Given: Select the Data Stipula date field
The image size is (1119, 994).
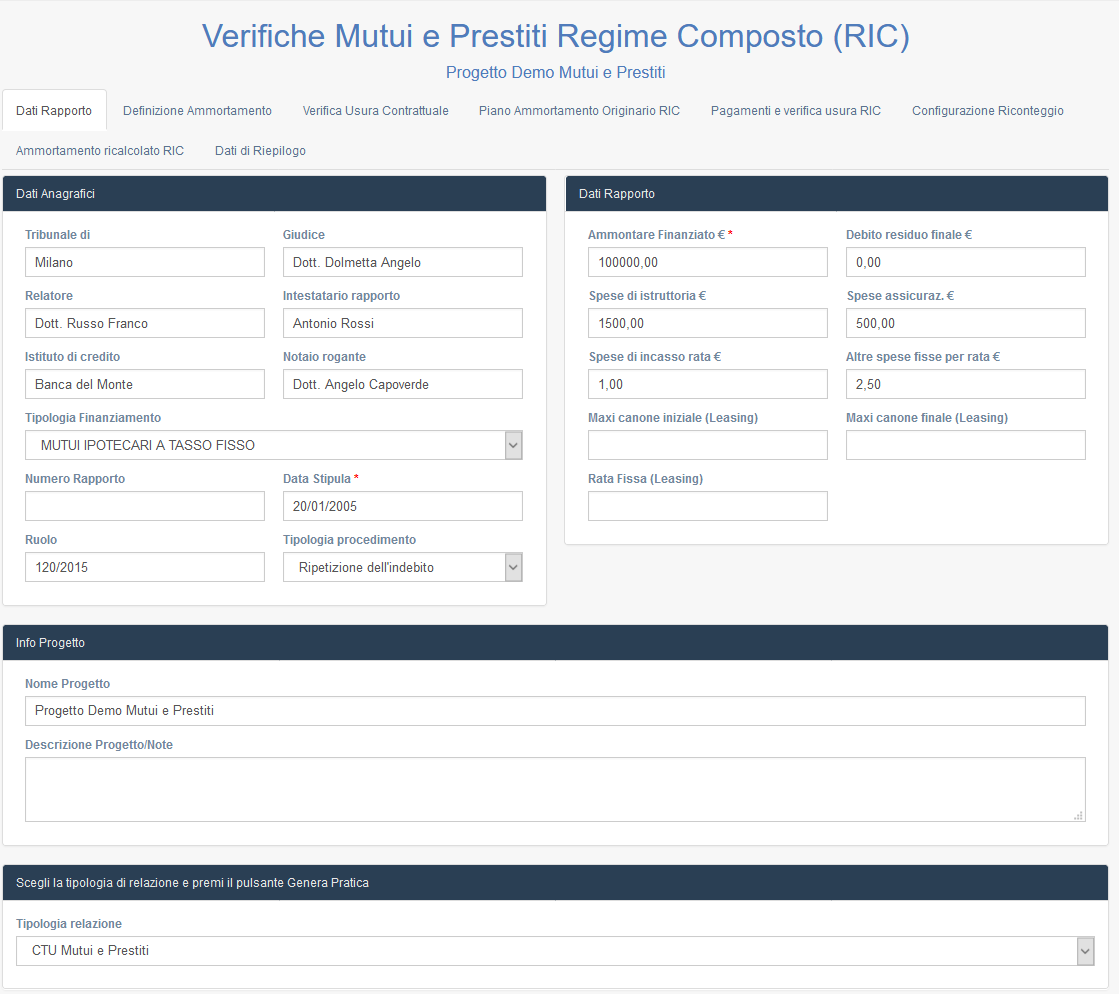Looking at the screenshot, I should point(402,506).
